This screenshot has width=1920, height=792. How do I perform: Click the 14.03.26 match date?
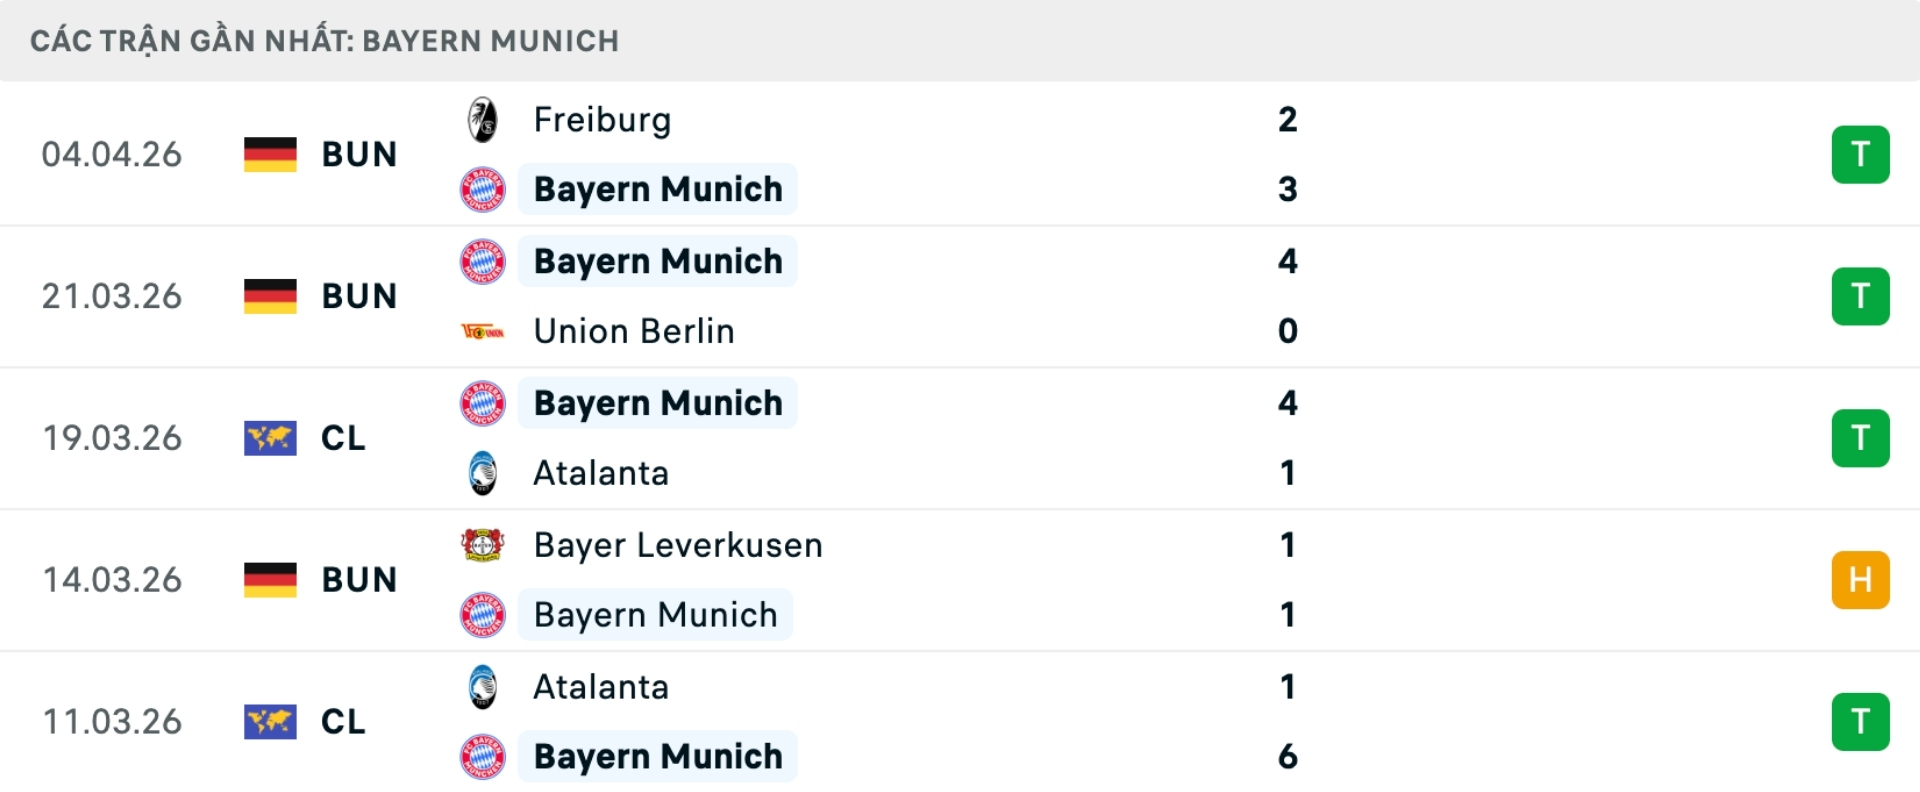tap(112, 580)
